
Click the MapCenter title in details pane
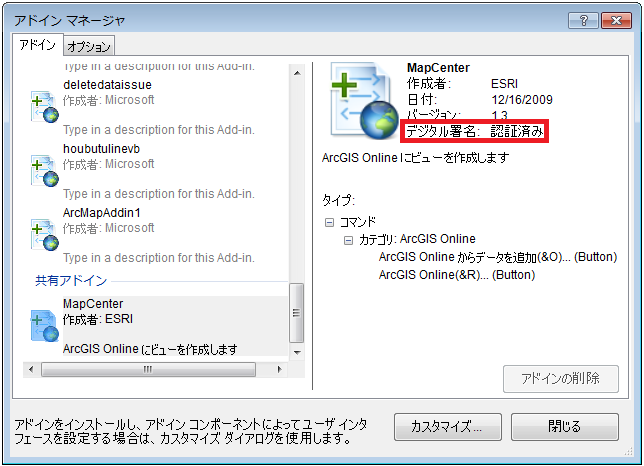coord(438,68)
